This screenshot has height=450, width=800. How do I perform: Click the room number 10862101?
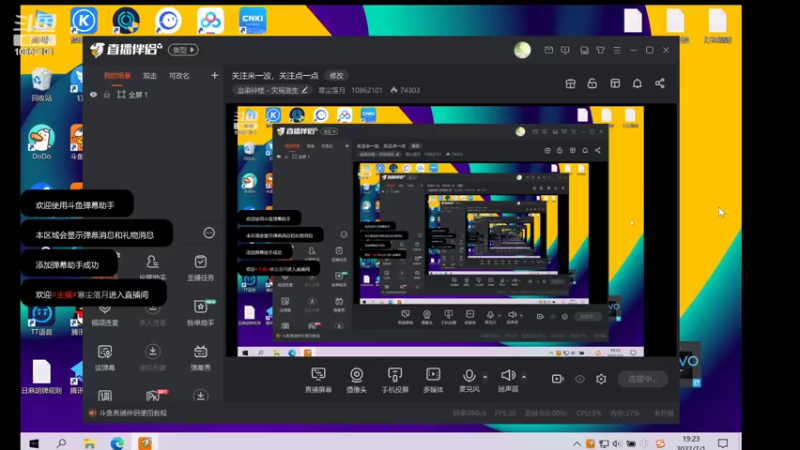click(x=367, y=90)
